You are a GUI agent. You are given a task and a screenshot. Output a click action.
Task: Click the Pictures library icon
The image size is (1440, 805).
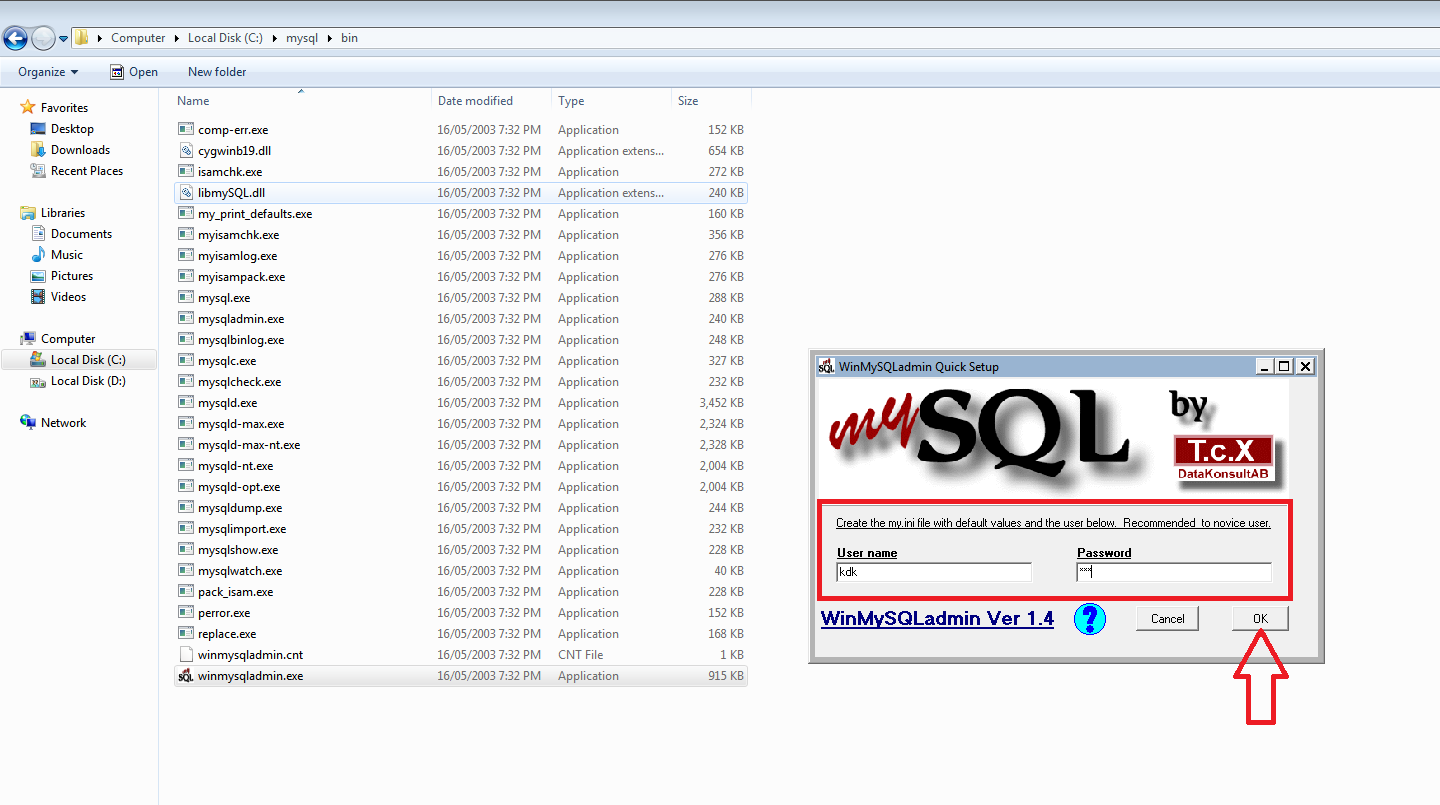[x=38, y=276]
